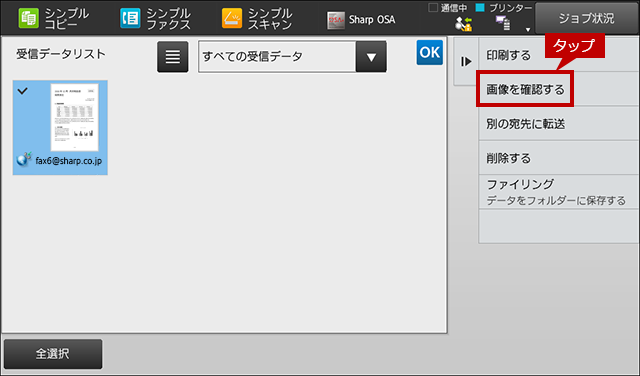Toggle the 通信中 indicator box

tap(433, 7)
